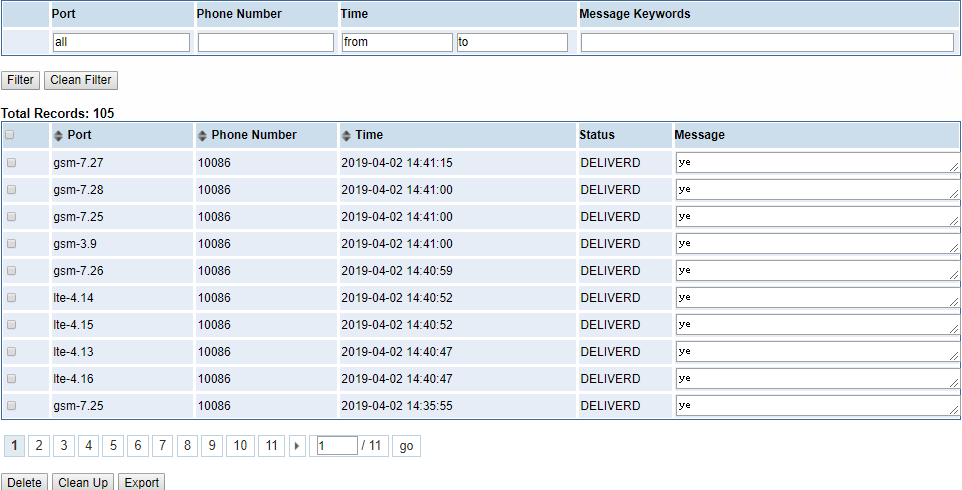Check the lte-4.13 row checkbox
Viewport: 962px width, 490px height.
11,351
